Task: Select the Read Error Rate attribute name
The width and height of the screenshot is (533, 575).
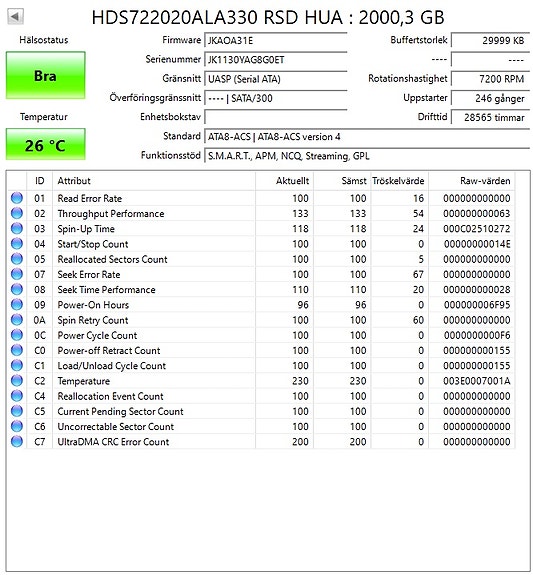Action: point(90,198)
